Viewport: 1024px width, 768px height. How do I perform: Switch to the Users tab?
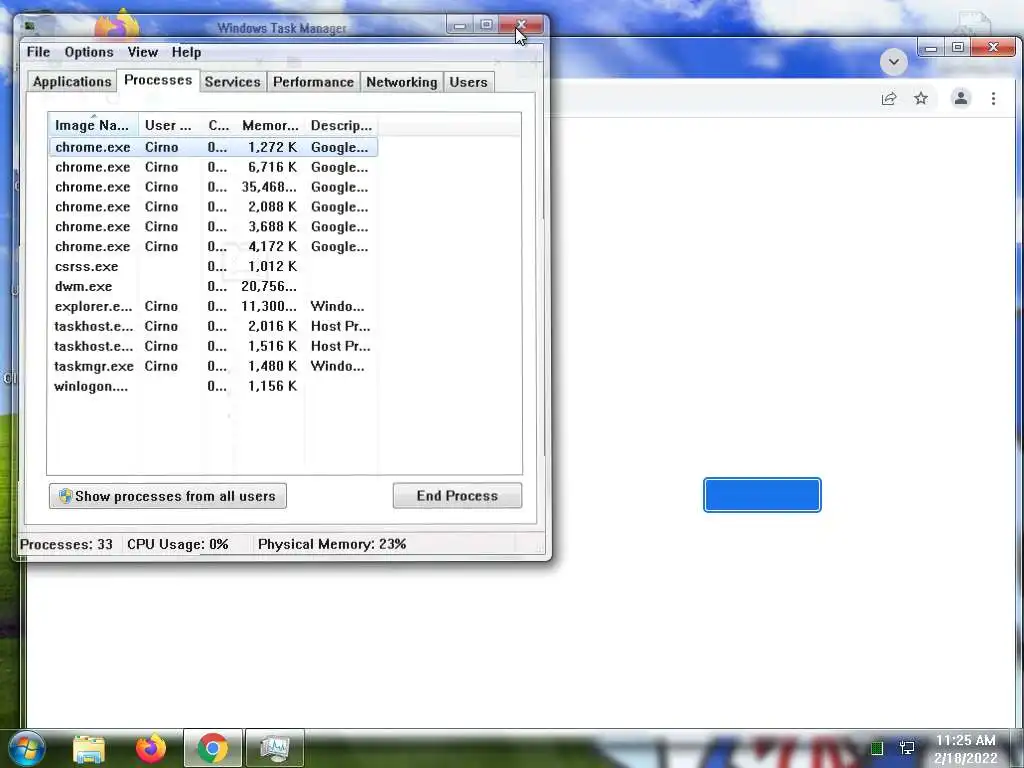468,82
